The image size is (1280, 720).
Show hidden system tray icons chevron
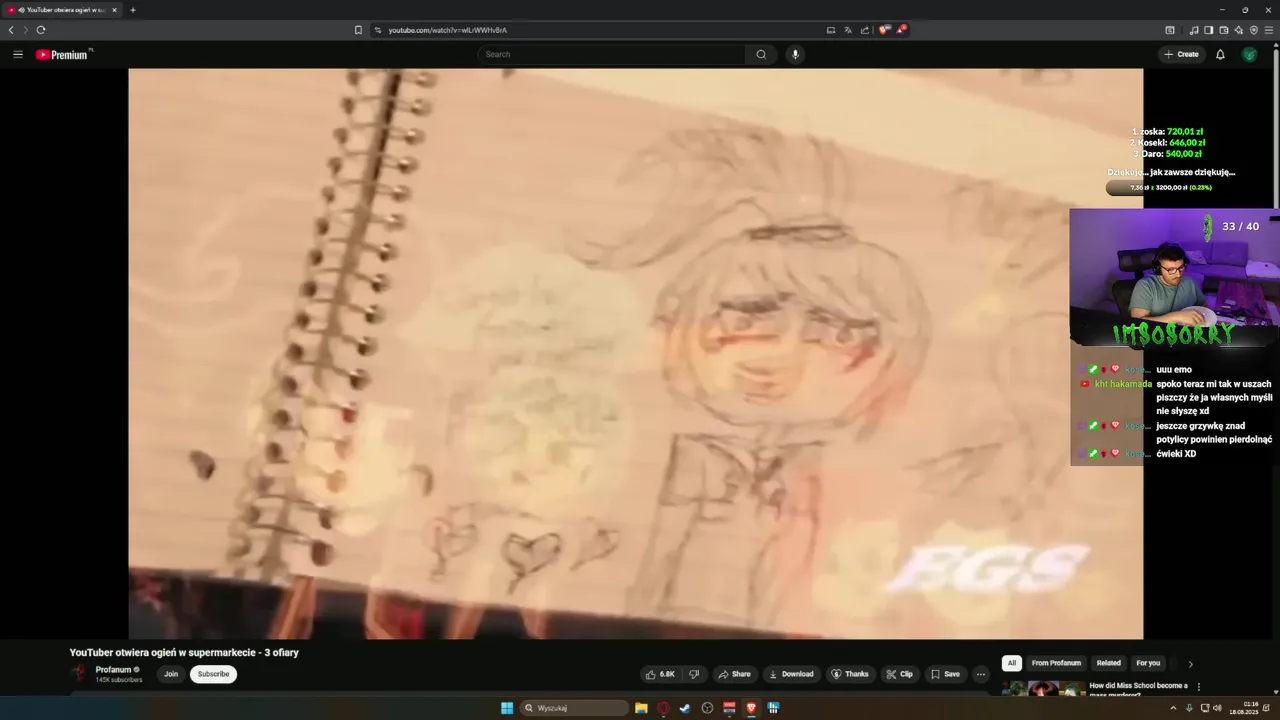point(1173,708)
